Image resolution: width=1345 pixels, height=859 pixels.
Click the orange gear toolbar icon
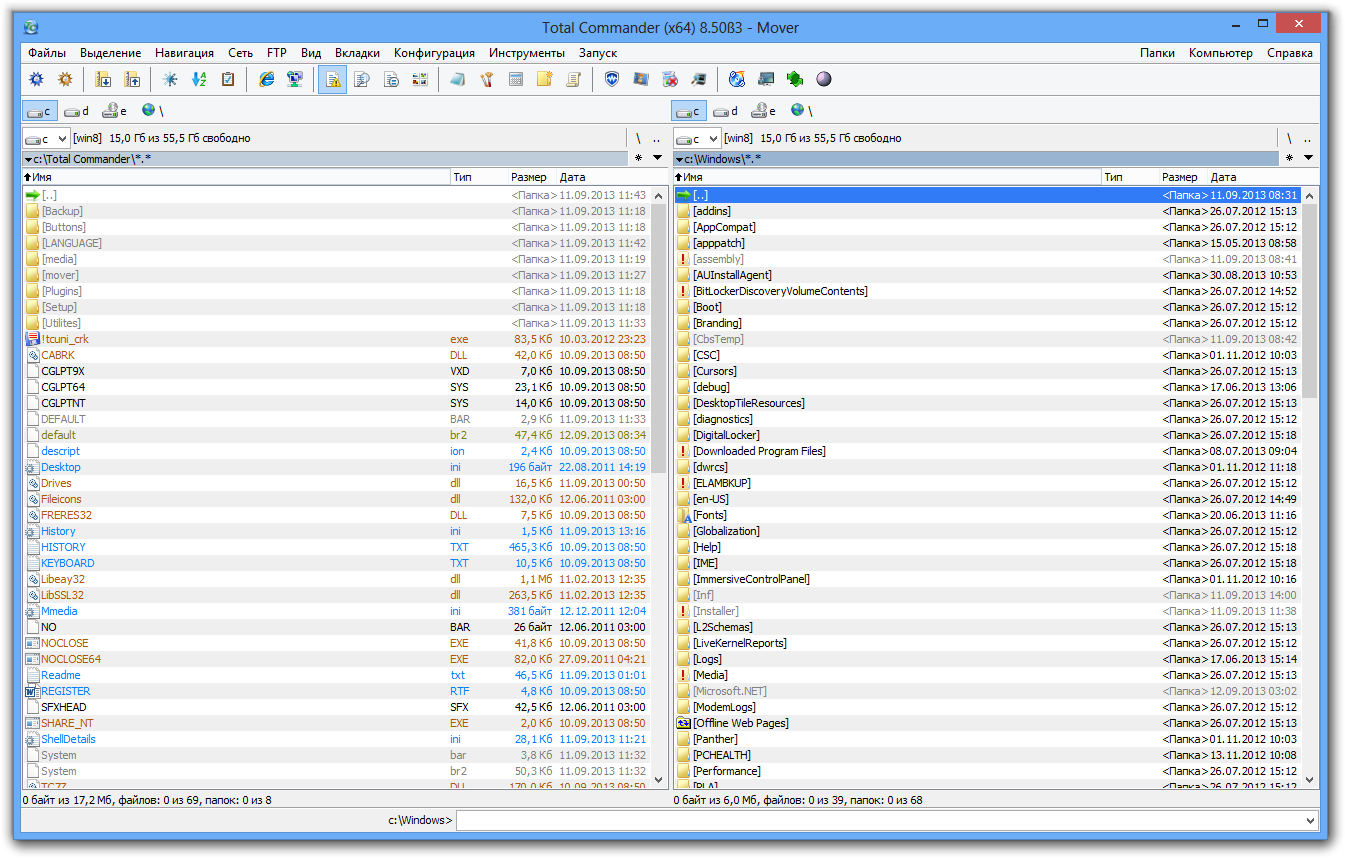[66, 80]
